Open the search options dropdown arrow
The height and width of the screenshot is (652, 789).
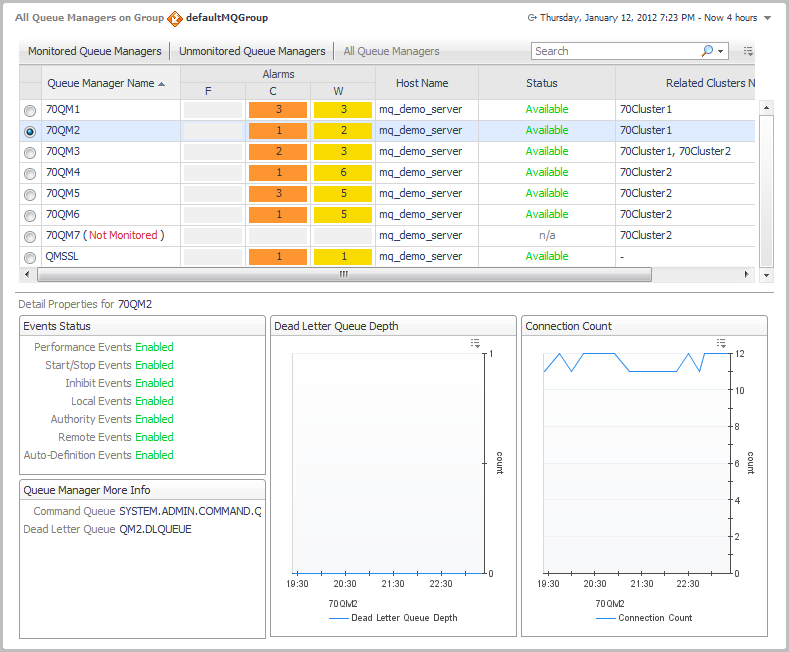[721, 51]
